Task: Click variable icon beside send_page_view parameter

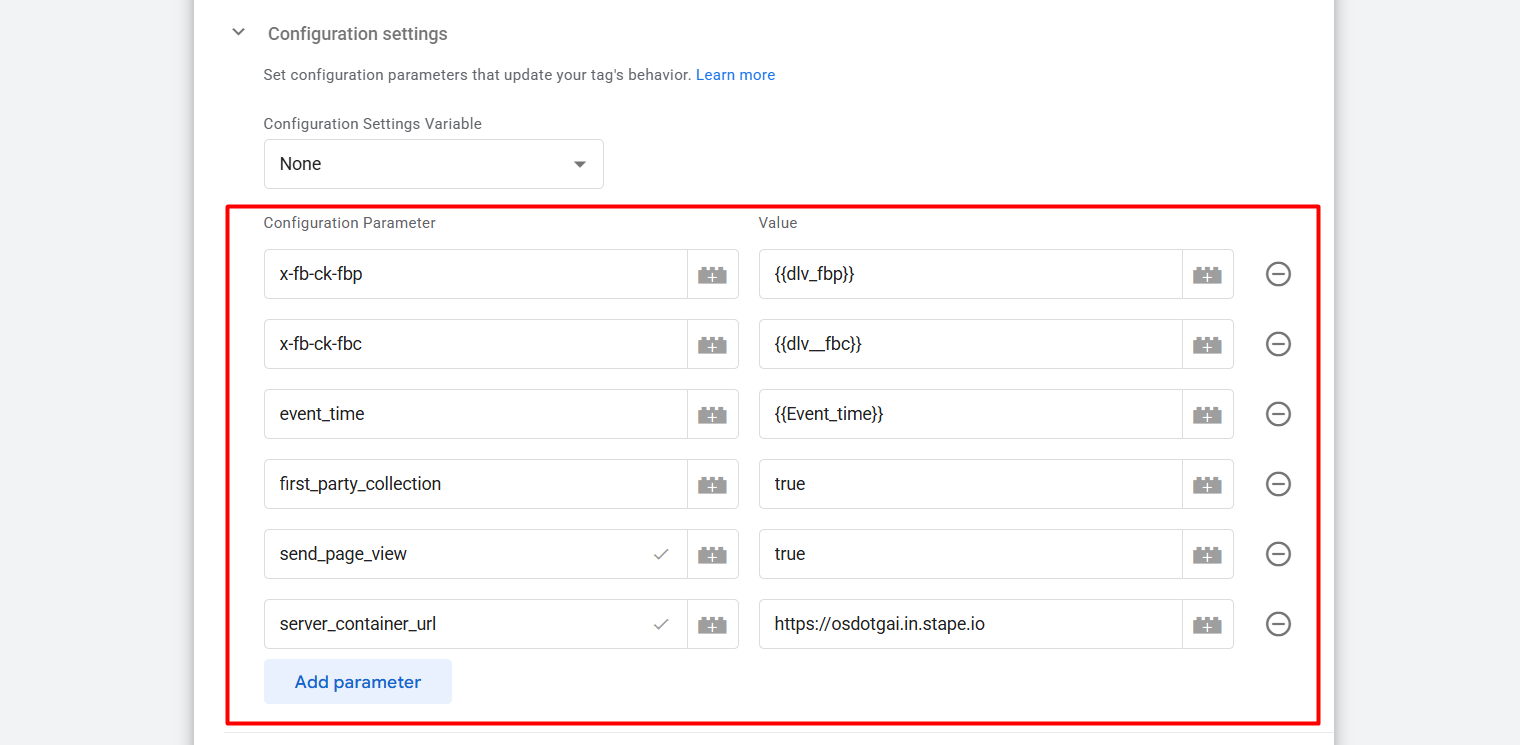Action: click(712, 554)
